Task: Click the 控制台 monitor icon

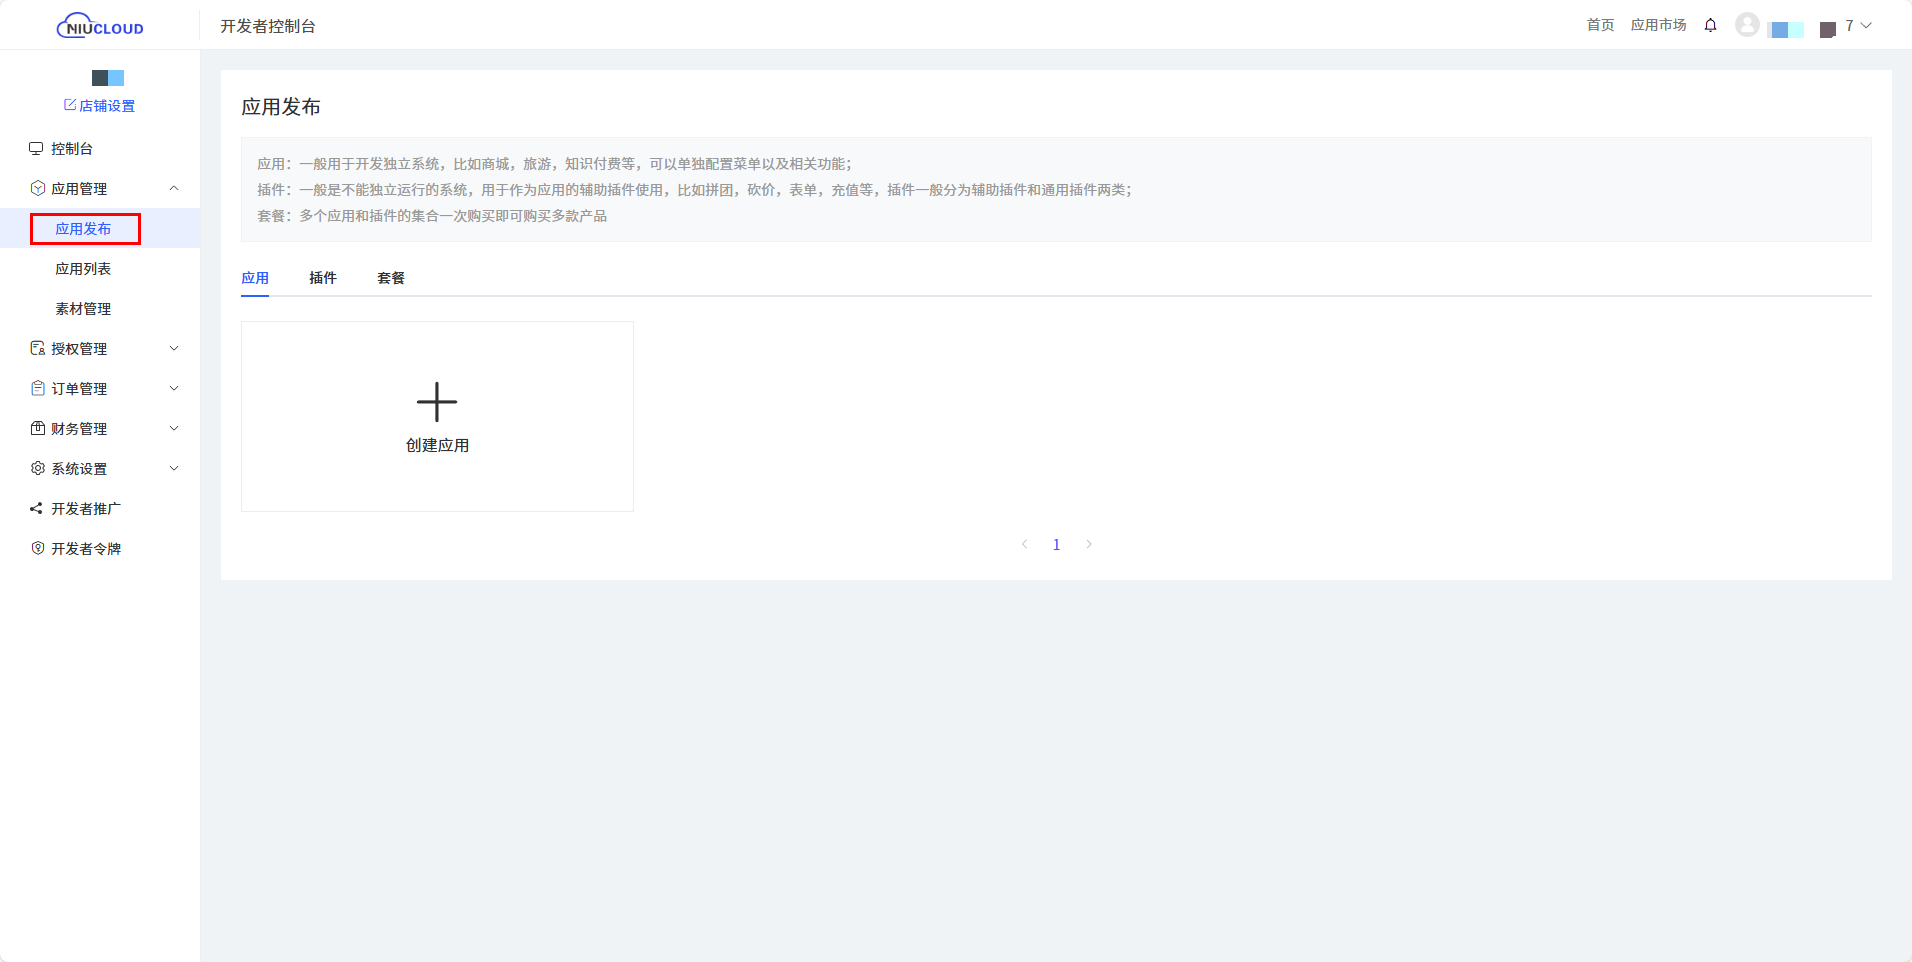Action: click(x=37, y=148)
